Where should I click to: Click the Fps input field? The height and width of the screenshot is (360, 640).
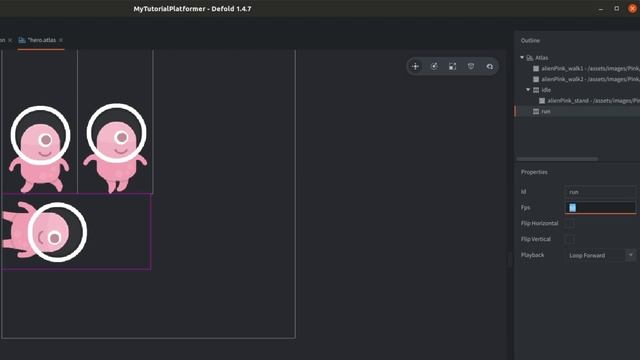pyautogui.click(x=600, y=208)
